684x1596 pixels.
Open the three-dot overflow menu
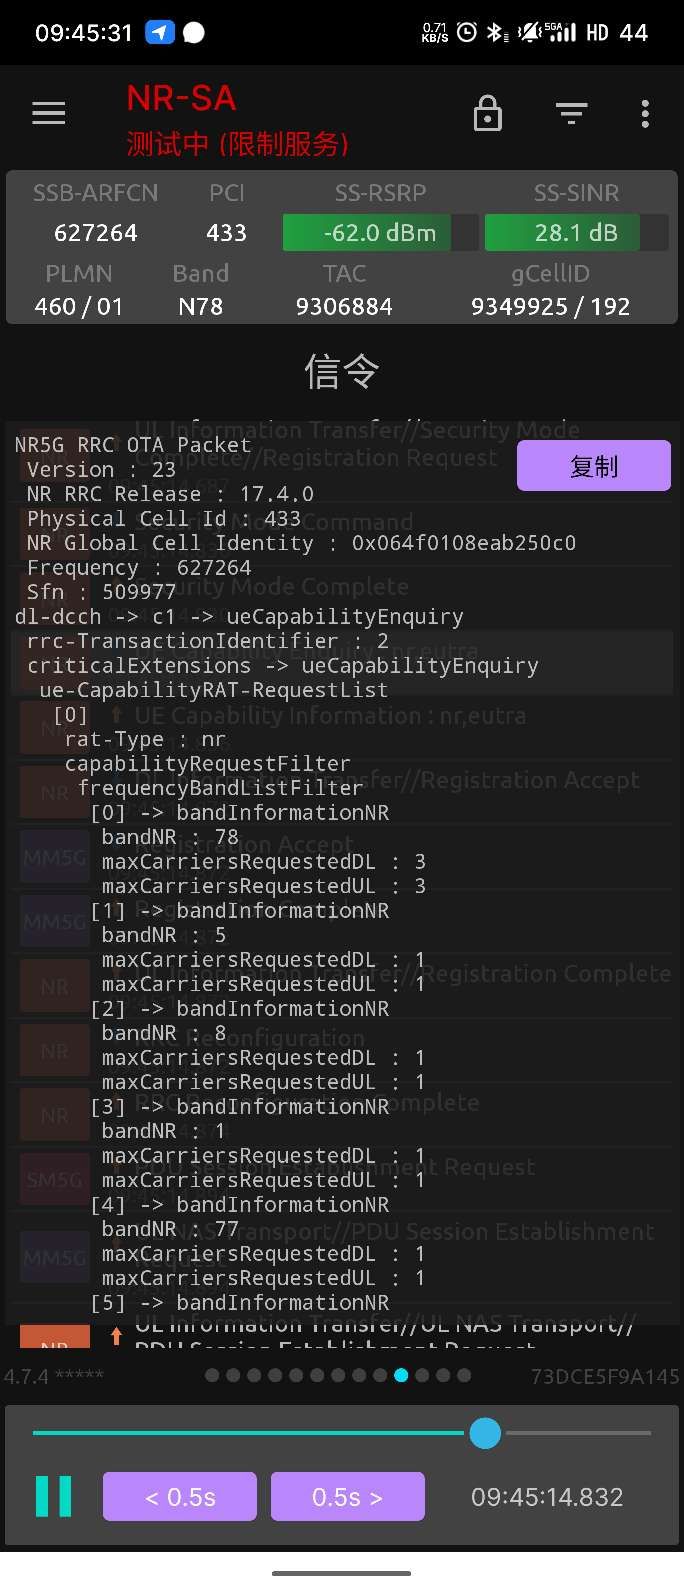[645, 113]
